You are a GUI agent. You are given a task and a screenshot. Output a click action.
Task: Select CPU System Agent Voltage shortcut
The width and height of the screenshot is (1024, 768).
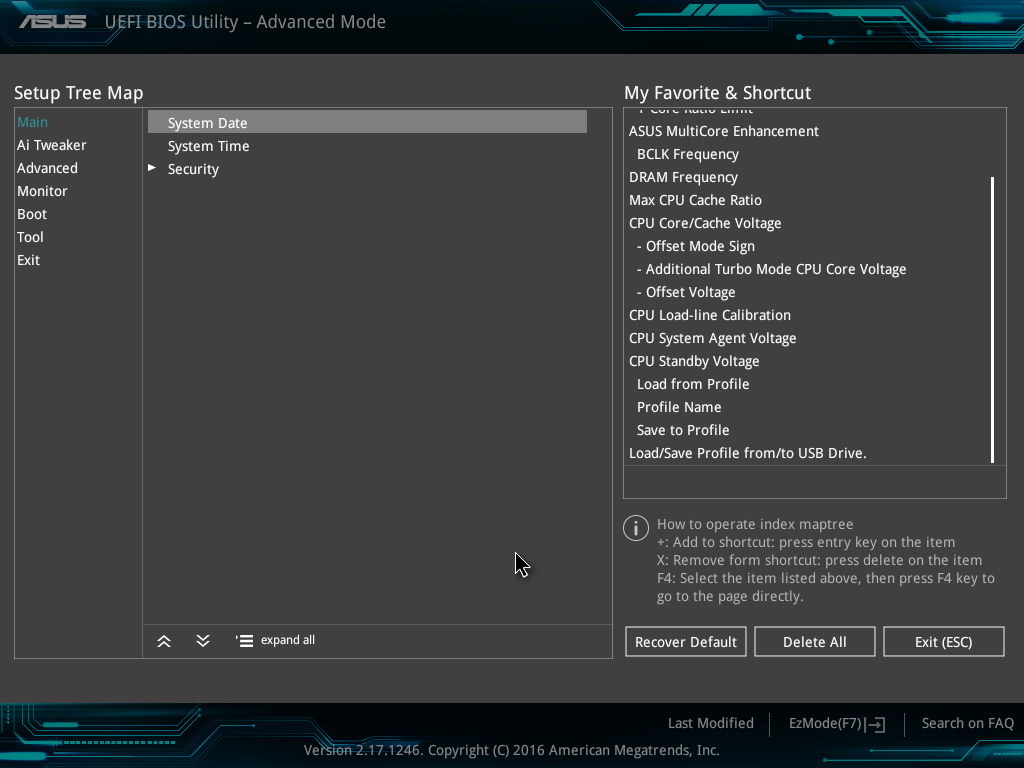[x=712, y=338]
